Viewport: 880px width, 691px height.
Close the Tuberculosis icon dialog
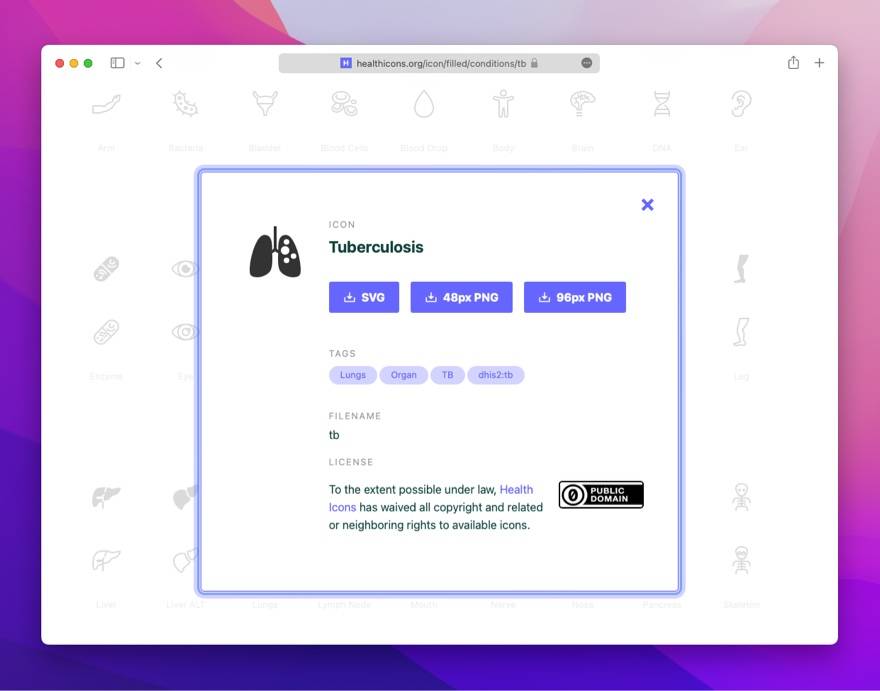click(x=647, y=205)
